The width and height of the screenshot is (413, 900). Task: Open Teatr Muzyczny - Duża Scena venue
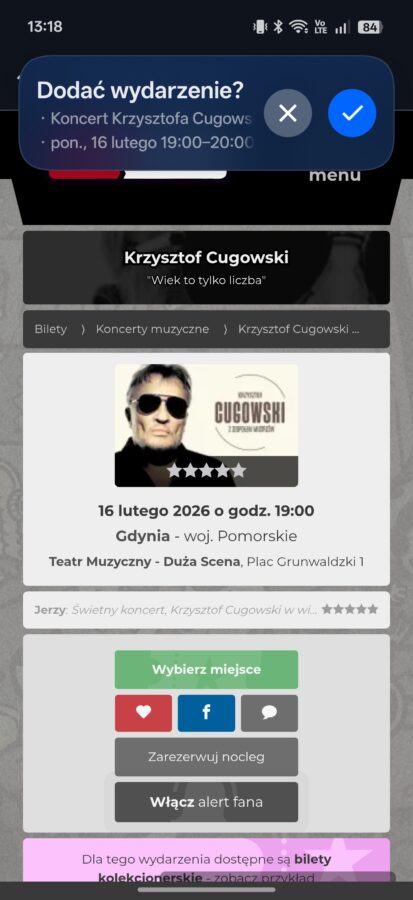[144, 561]
